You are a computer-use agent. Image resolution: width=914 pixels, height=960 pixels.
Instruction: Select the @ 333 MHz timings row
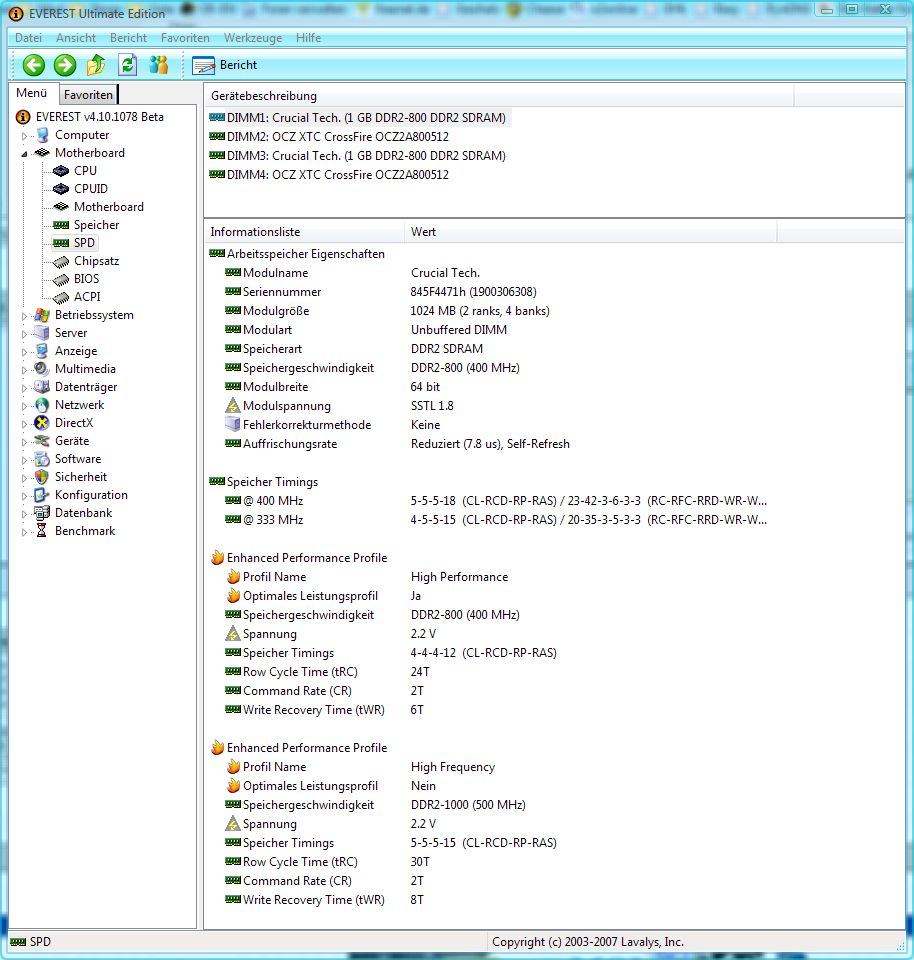pos(496,520)
